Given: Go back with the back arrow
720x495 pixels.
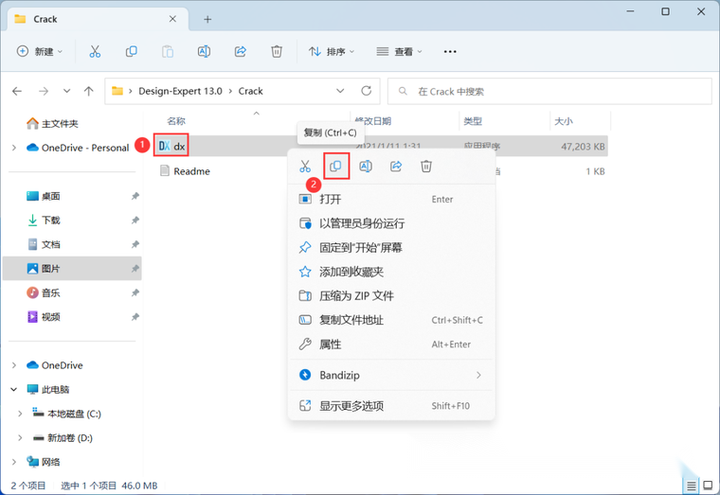Looking at the screenshot, I should [17, 91].
